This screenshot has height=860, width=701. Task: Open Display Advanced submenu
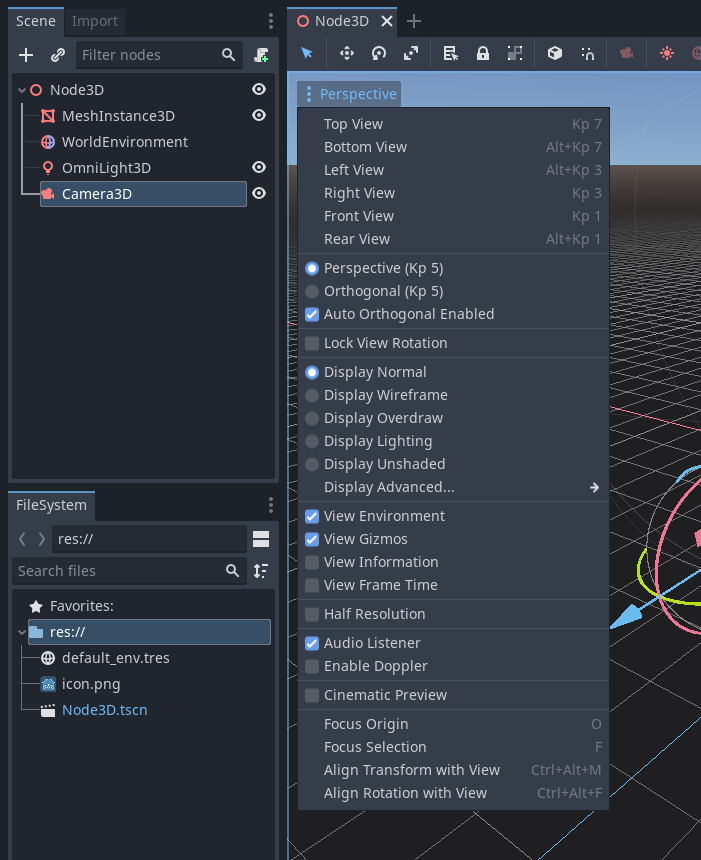coord(453,488)
